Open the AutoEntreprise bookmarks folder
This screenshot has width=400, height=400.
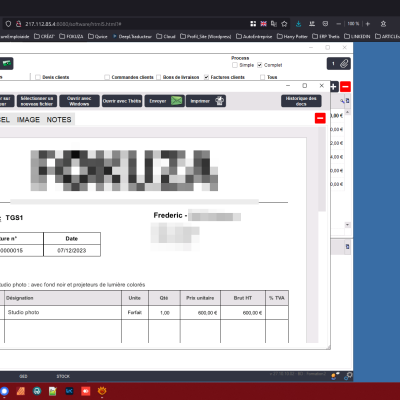pos(254,36)
